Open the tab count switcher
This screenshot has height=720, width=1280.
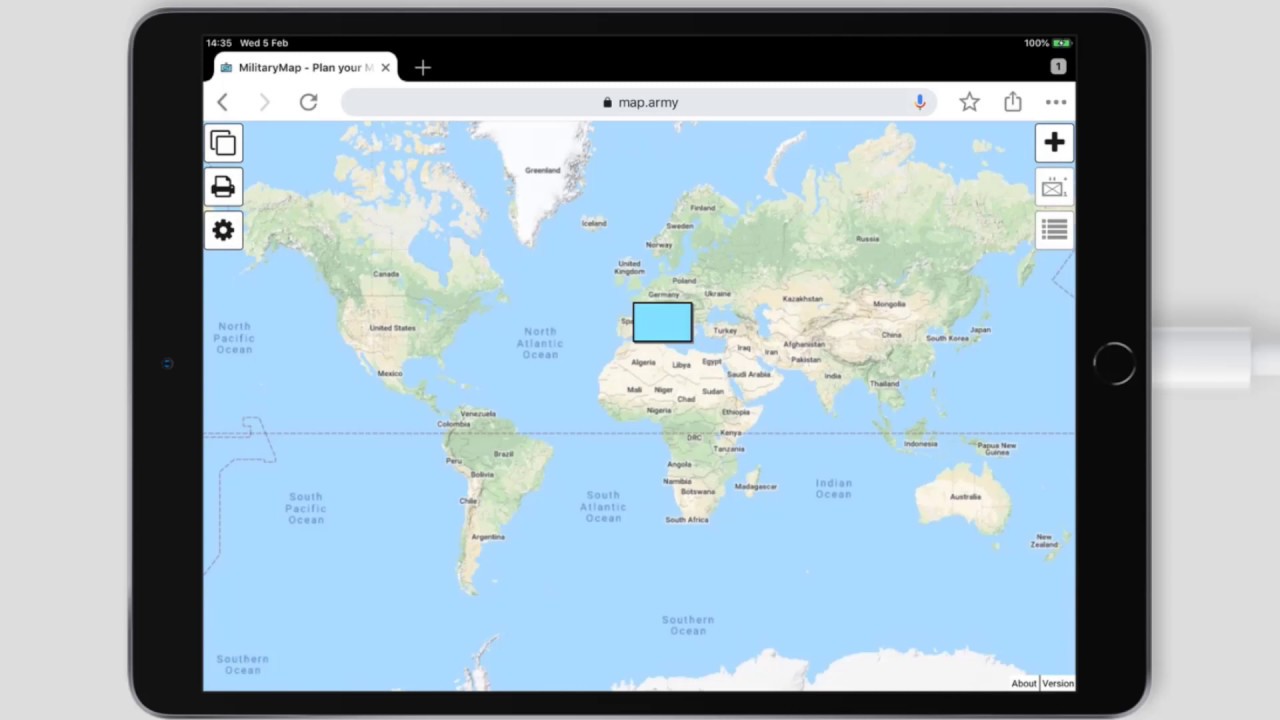(1058, 67)
